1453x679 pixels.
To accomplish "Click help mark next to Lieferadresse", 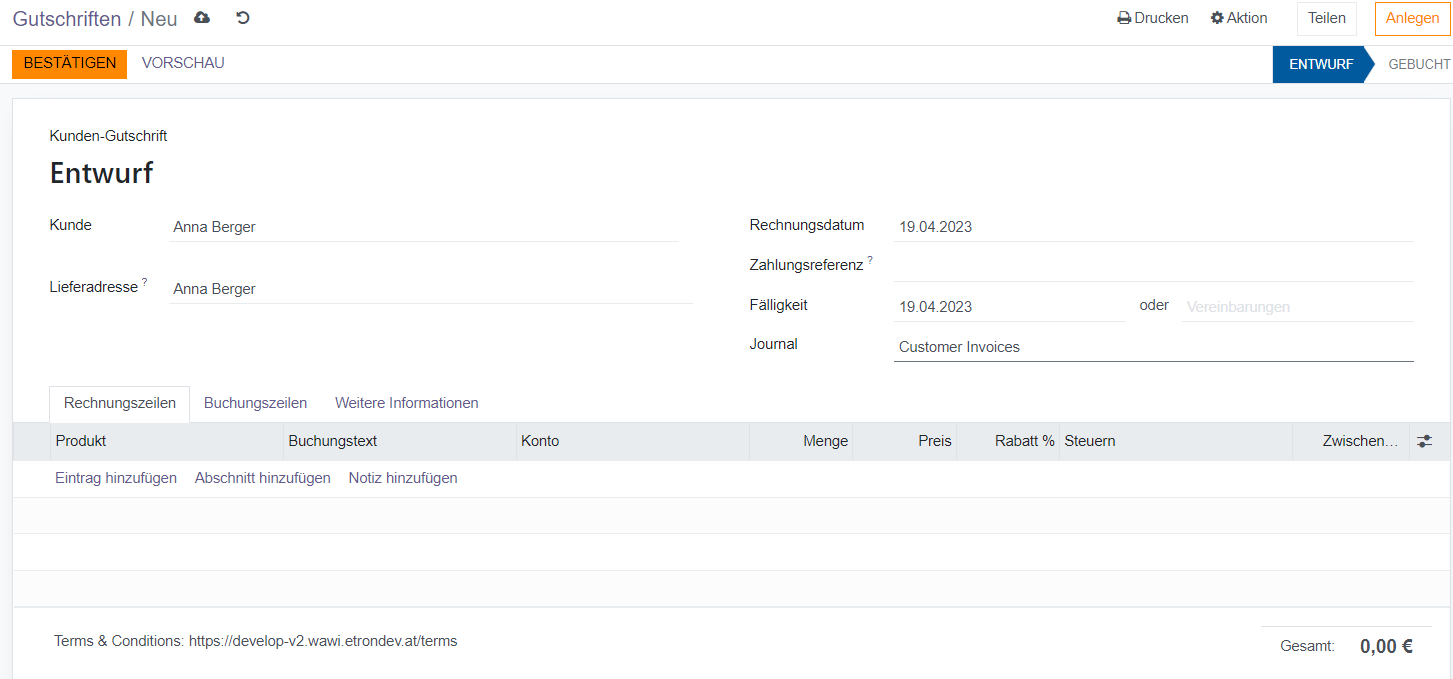I will click(144, 283).
